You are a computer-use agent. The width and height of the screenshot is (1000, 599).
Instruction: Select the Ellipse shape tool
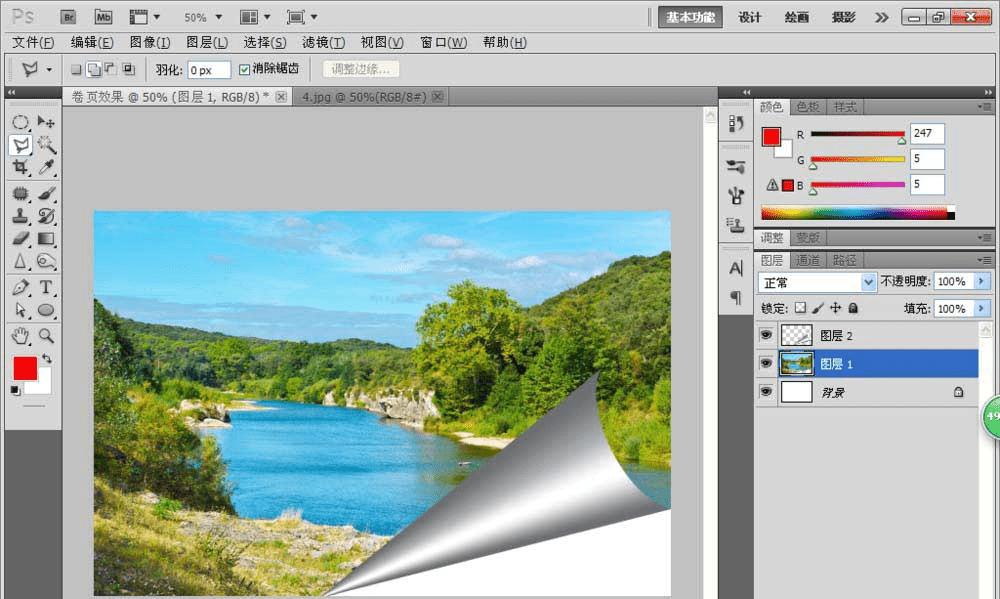point(46,310)
